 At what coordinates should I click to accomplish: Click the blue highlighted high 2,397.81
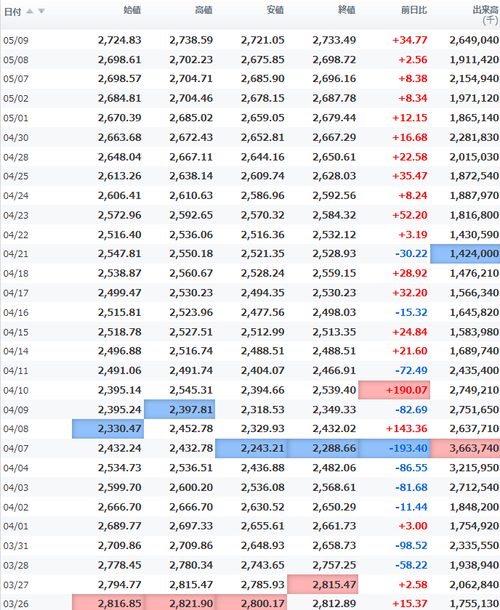pos(179,409)
